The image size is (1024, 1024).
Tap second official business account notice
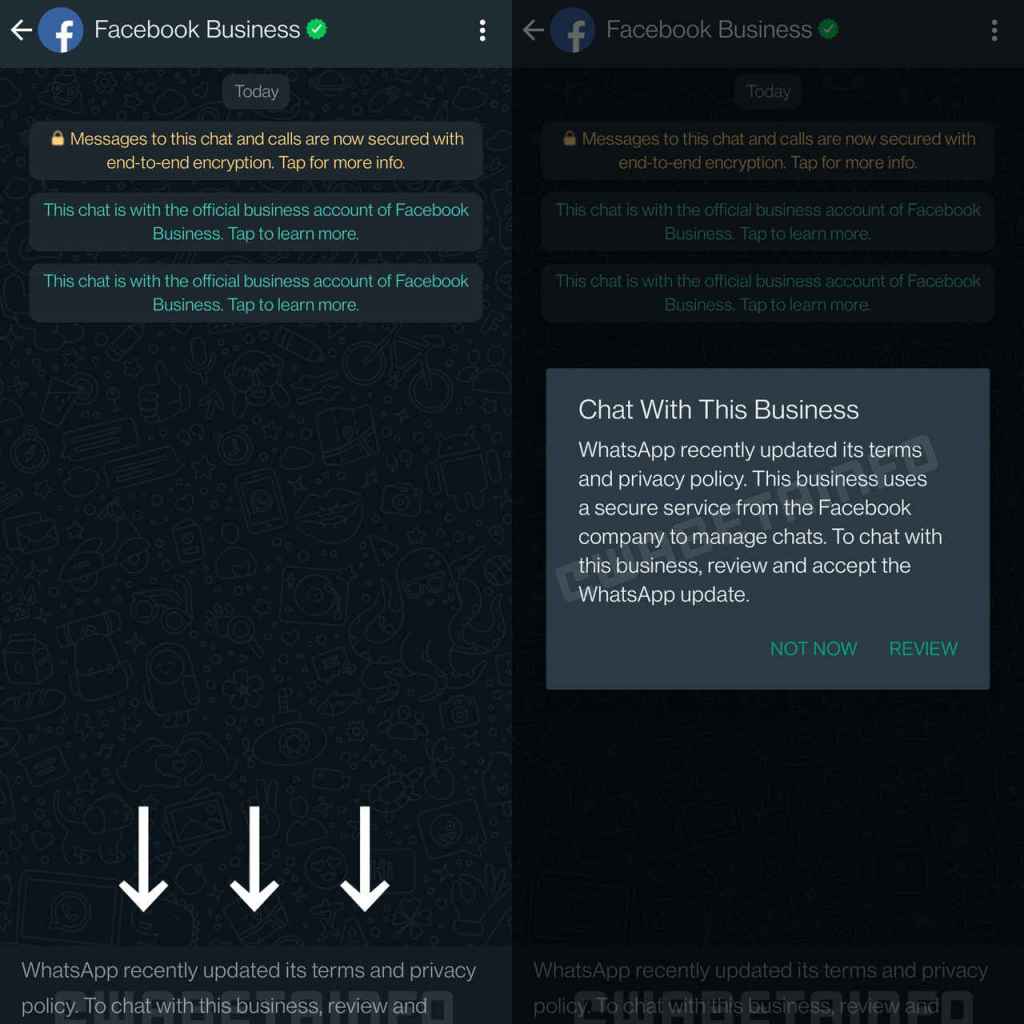(256, 293)
